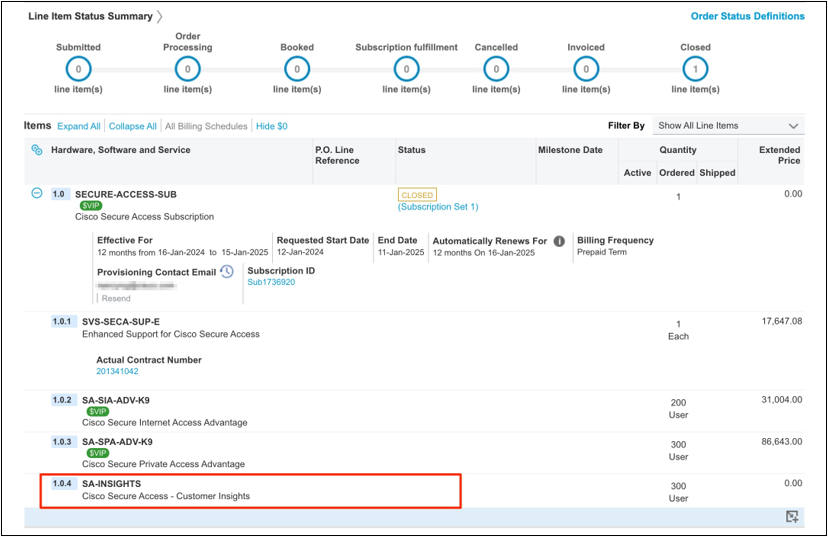Click All Billing Schedules option
Viewport: 828px width, 537px height.
pyautogui.click(x=206, y=126)
